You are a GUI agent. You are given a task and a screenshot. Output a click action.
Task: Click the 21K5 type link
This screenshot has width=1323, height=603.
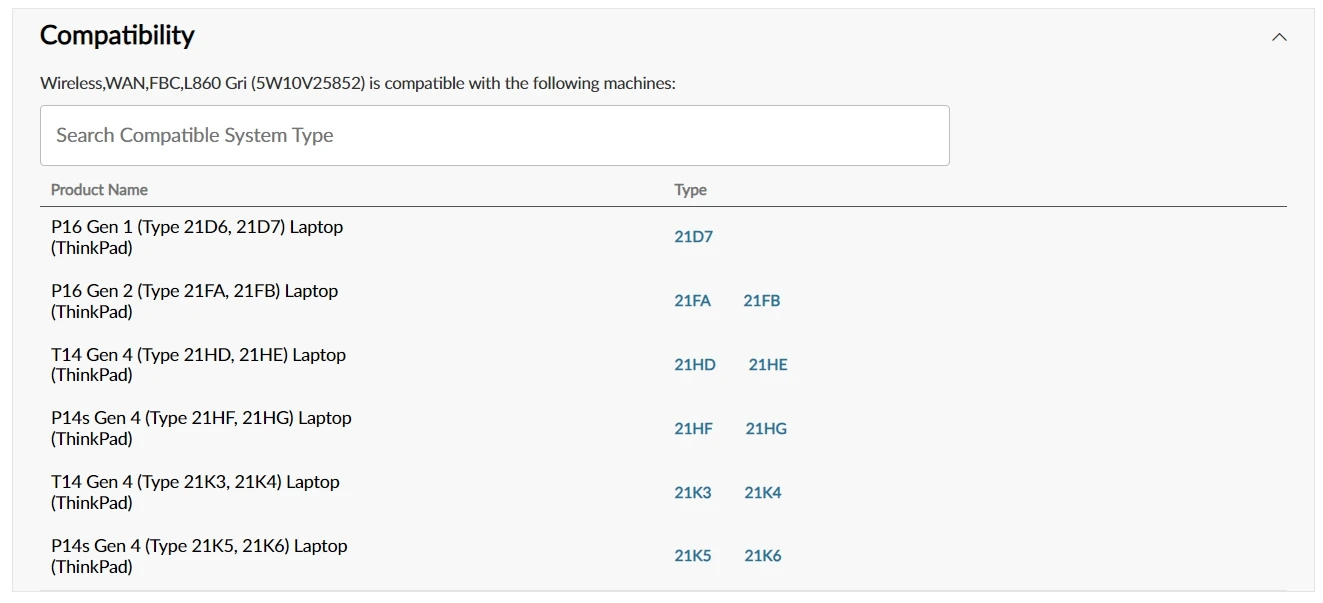tap(692, 556)
